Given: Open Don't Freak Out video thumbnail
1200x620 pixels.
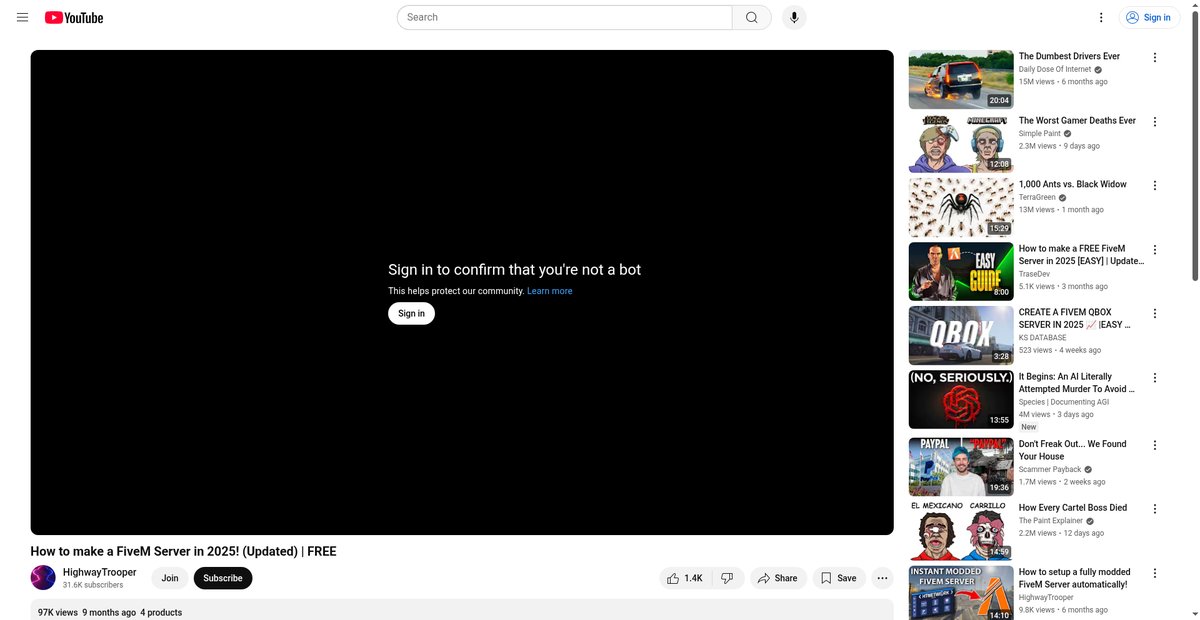Looking at the screenshot, I should point(961,466).
